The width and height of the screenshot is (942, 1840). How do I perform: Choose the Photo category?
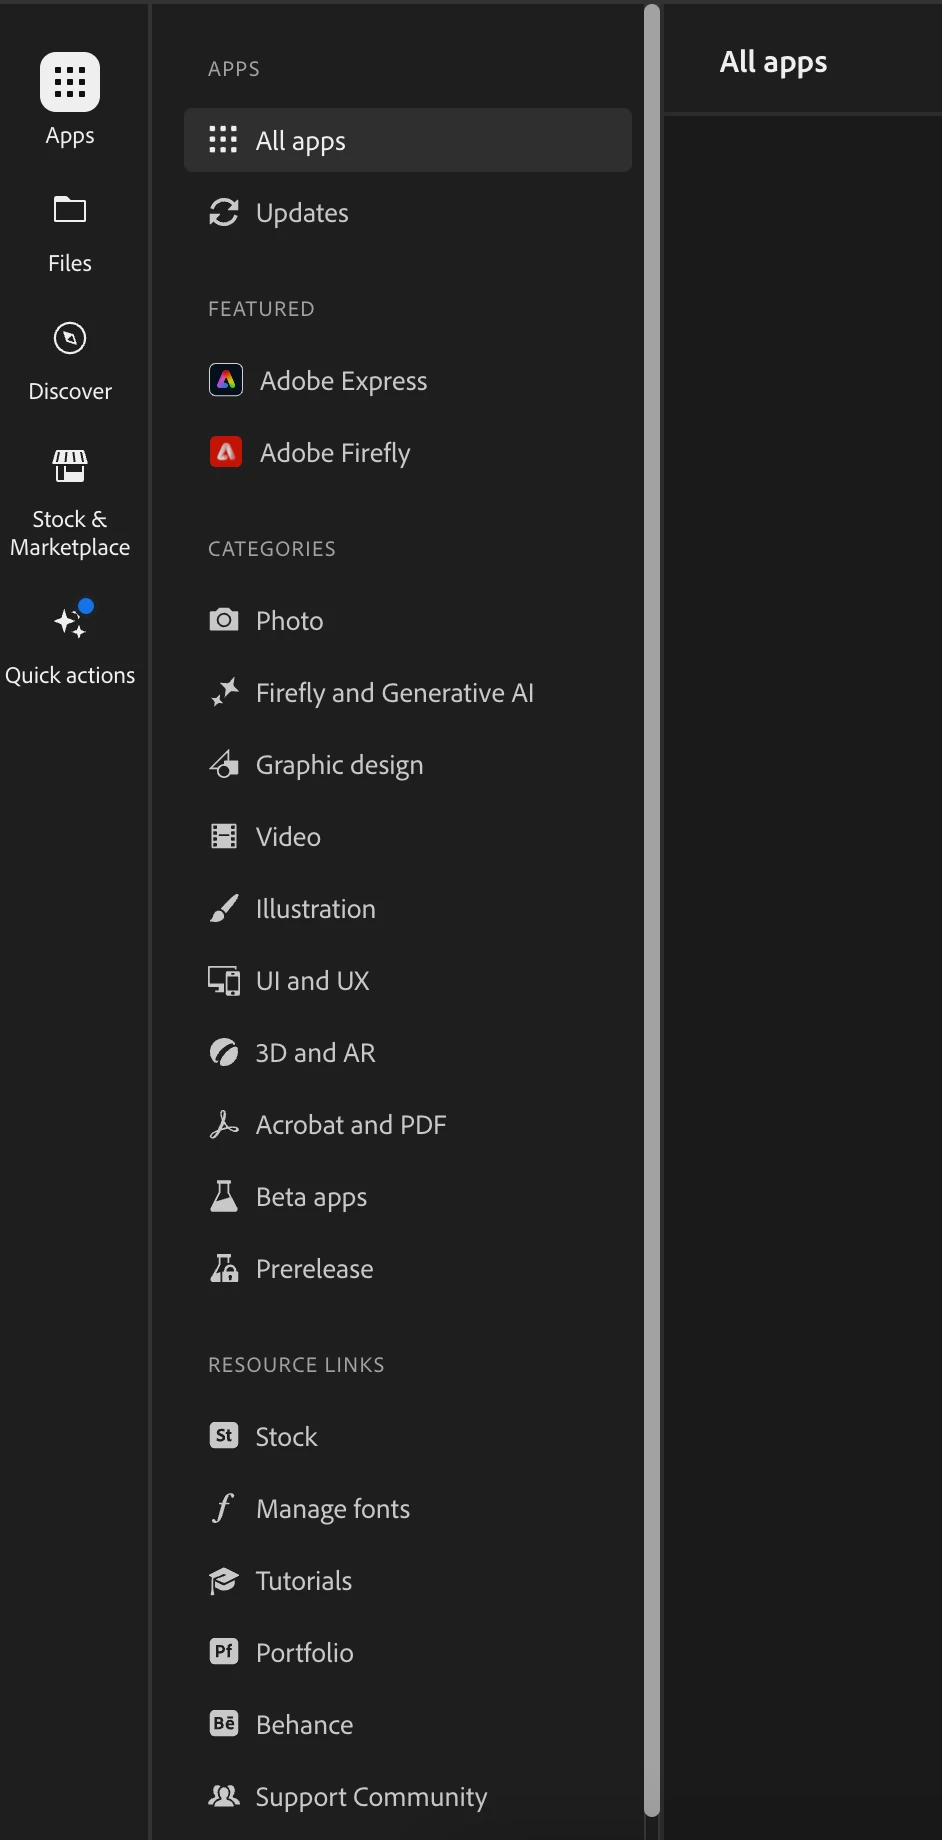coord(408,620)
